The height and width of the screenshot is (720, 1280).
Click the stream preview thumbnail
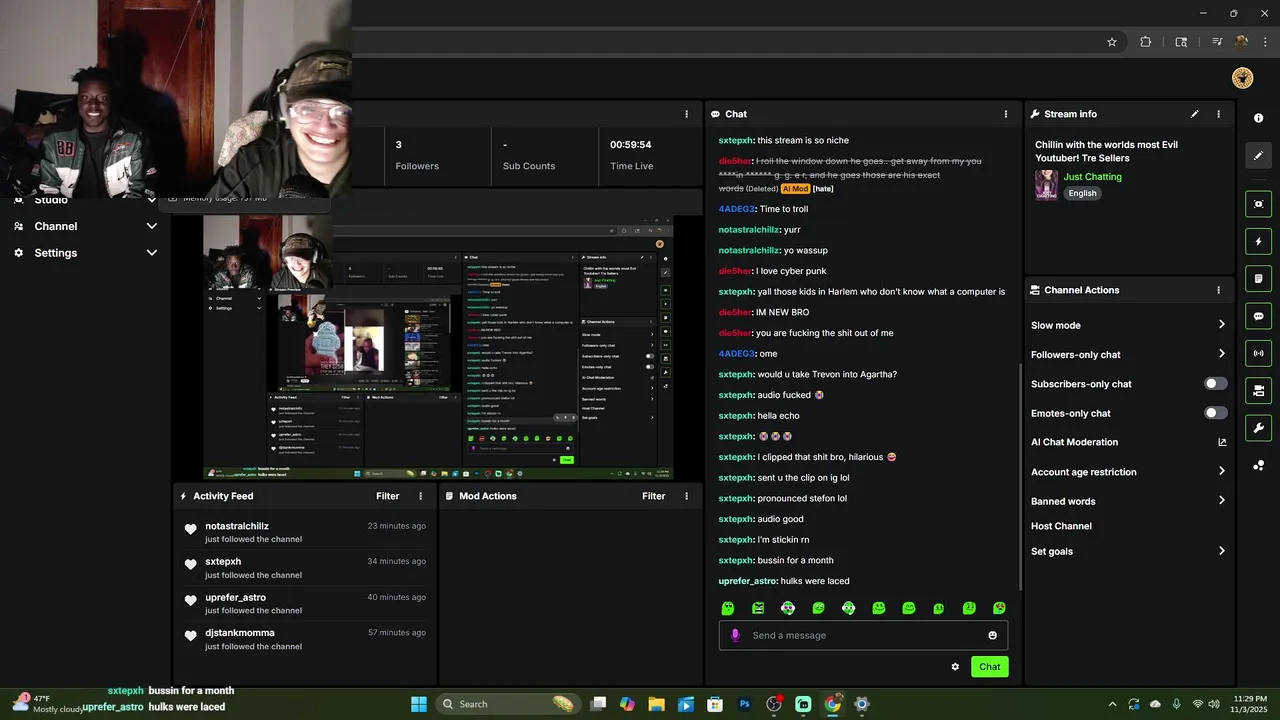point(438,347)
